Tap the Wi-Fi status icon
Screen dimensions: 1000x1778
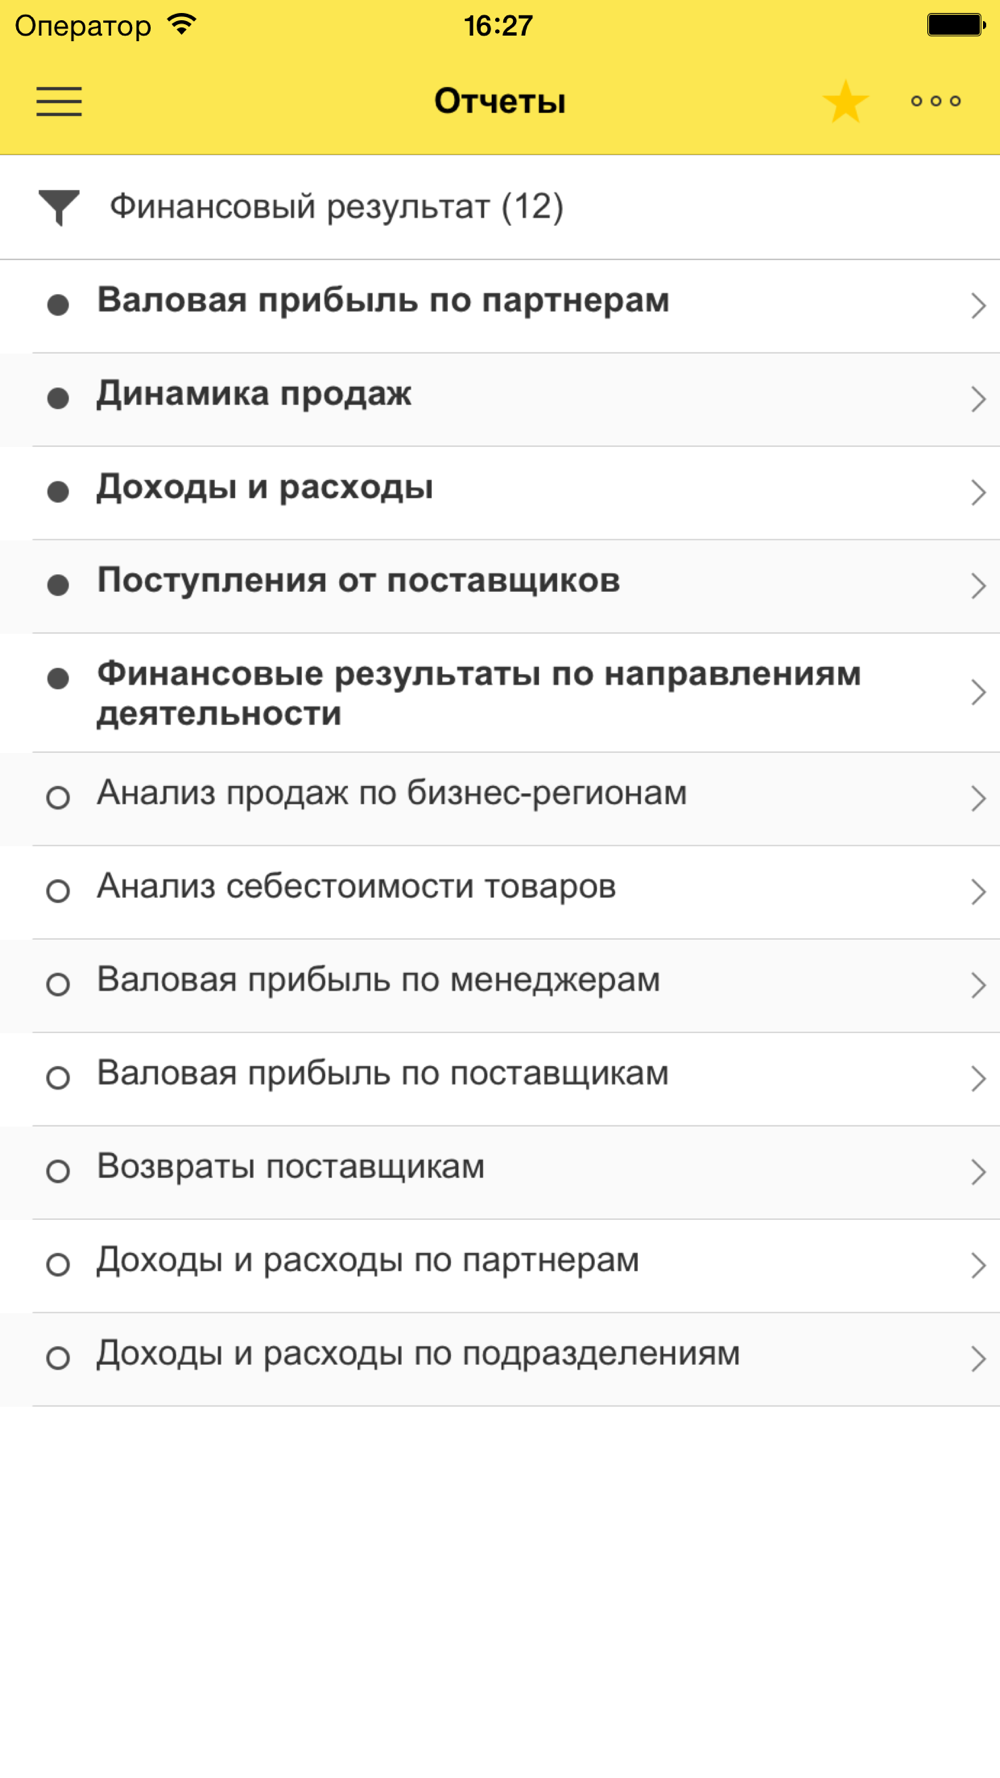[x=182, y=25]
